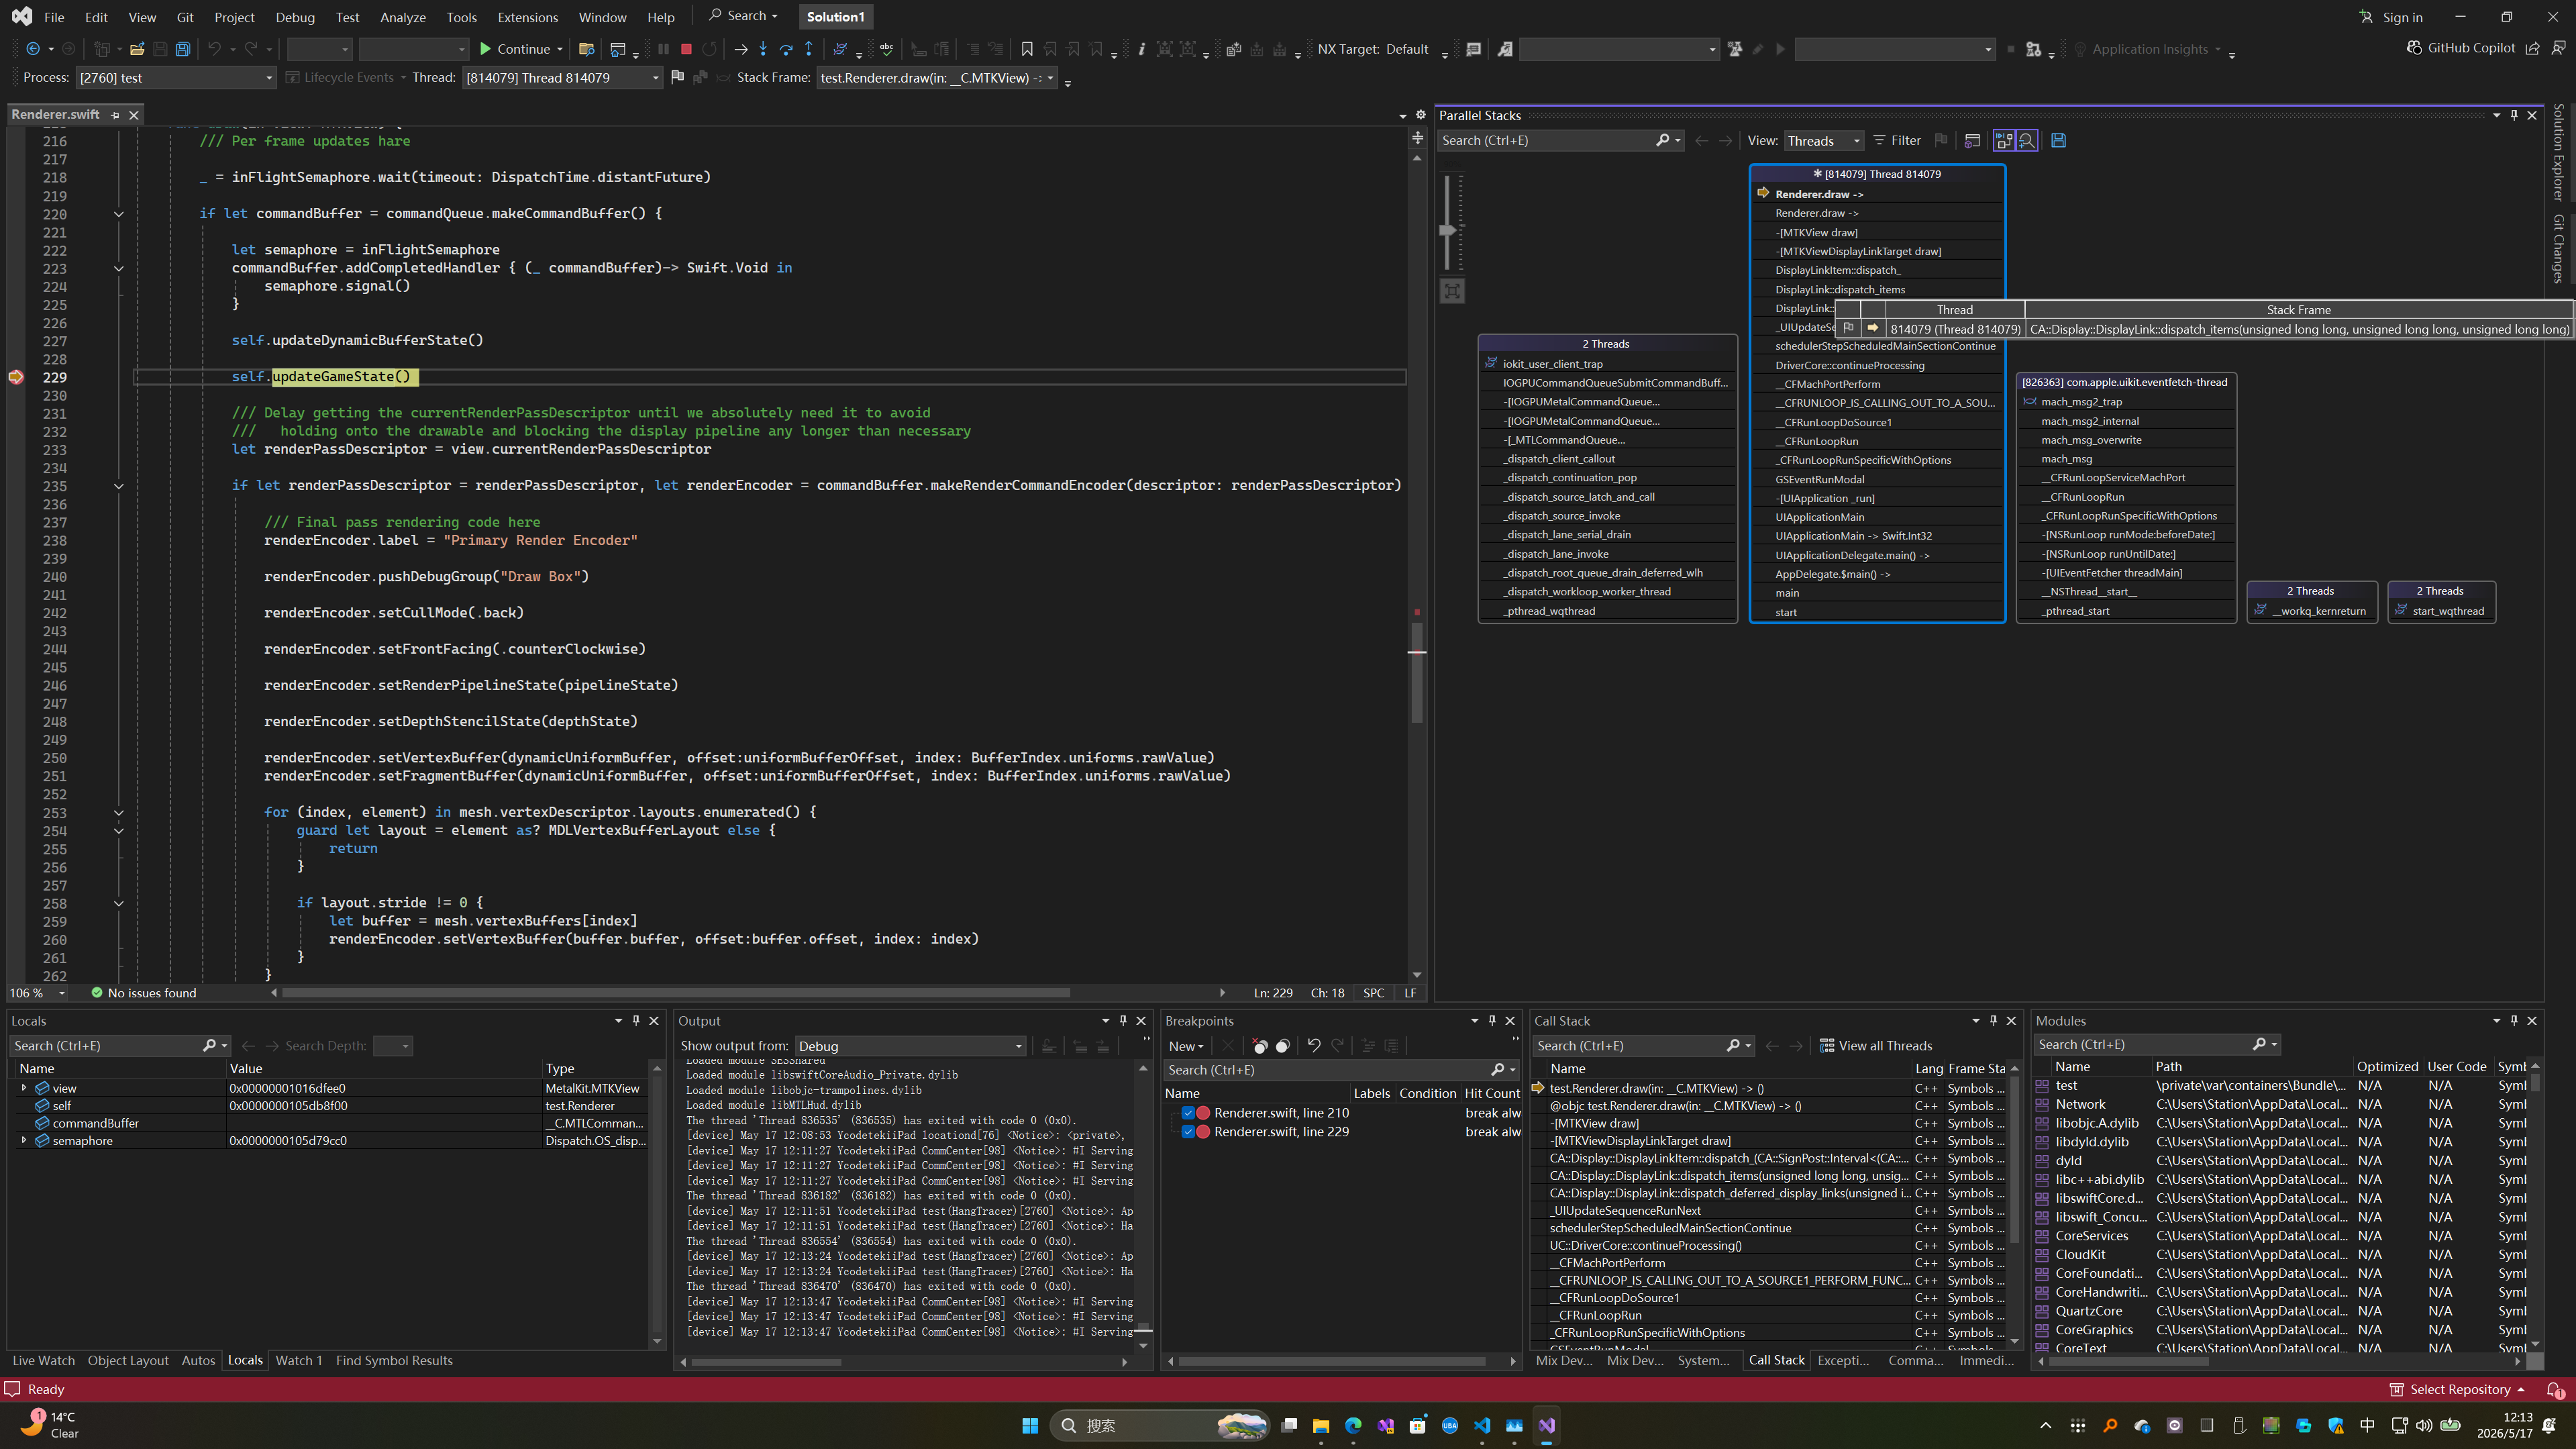The height and width of the screenshot is (1449, 2576).
Task: Open the Analyze menu
Action: point(403,17)
